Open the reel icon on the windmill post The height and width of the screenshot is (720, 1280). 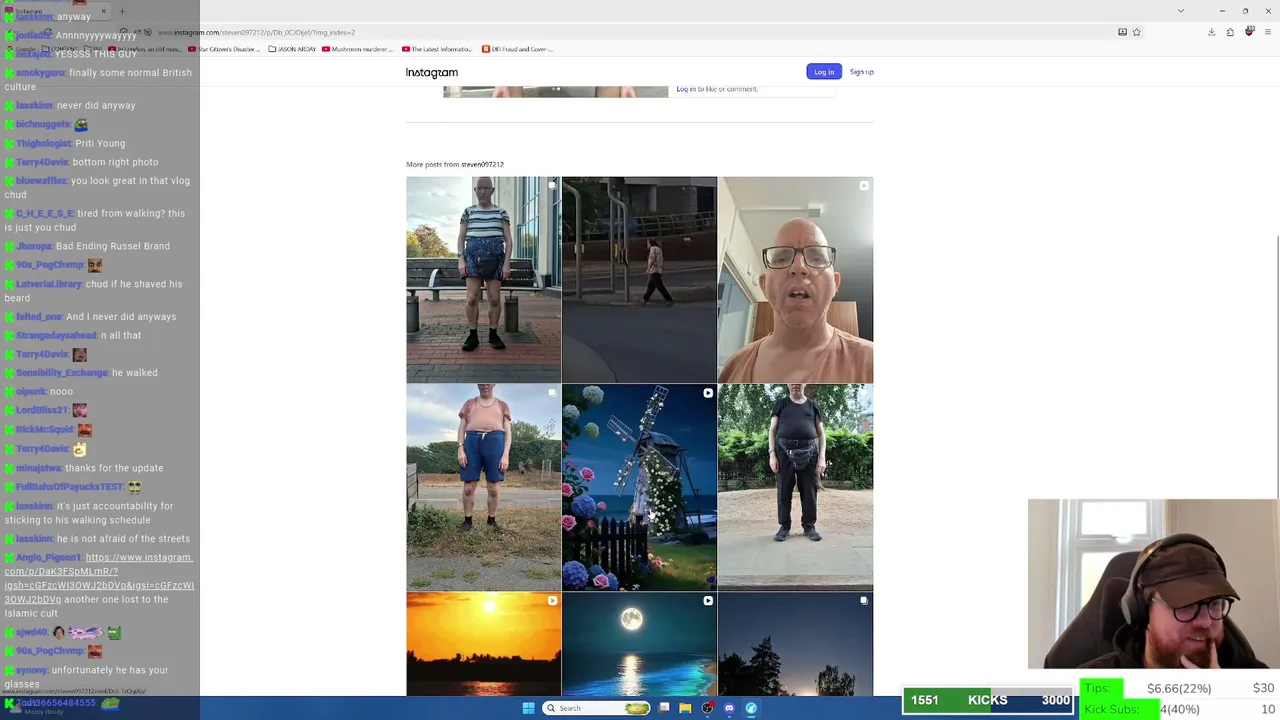(x=708, y=393)
